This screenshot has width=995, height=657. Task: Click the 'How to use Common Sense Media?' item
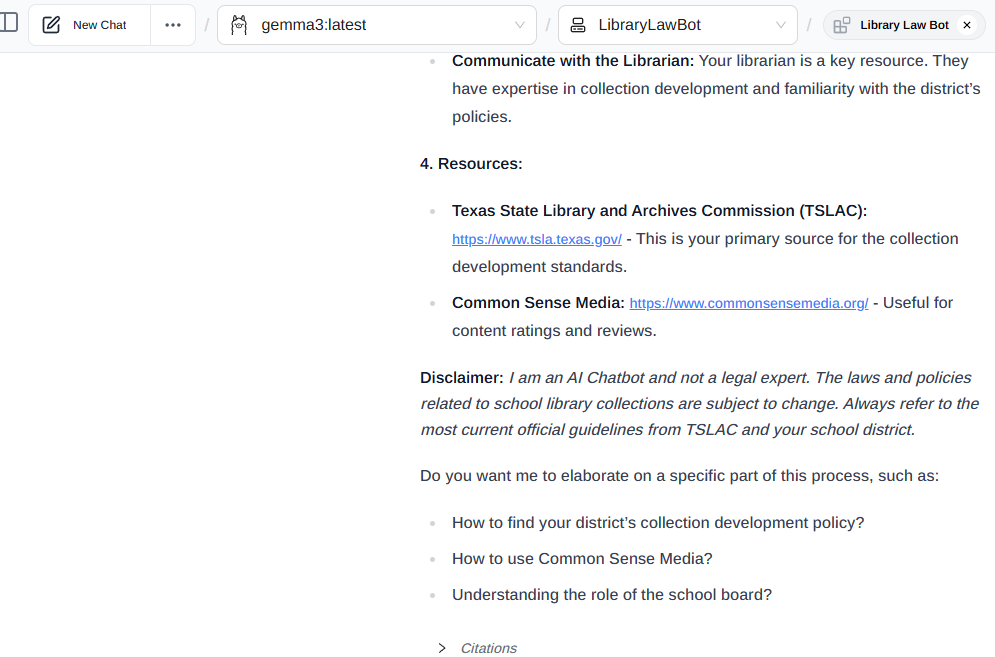(x=581, y=558)
